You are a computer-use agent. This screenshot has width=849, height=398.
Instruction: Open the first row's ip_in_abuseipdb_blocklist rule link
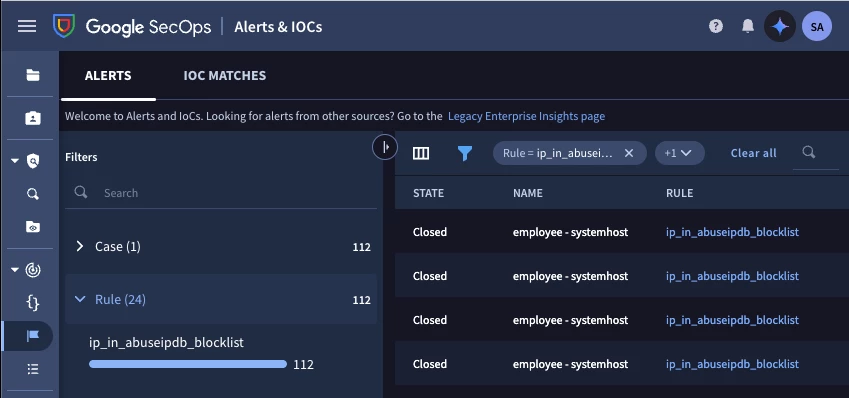(732, 232)
